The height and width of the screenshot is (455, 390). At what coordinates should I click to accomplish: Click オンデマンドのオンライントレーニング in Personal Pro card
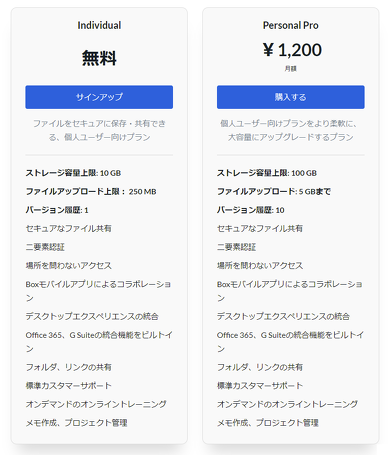coord(287,404)
